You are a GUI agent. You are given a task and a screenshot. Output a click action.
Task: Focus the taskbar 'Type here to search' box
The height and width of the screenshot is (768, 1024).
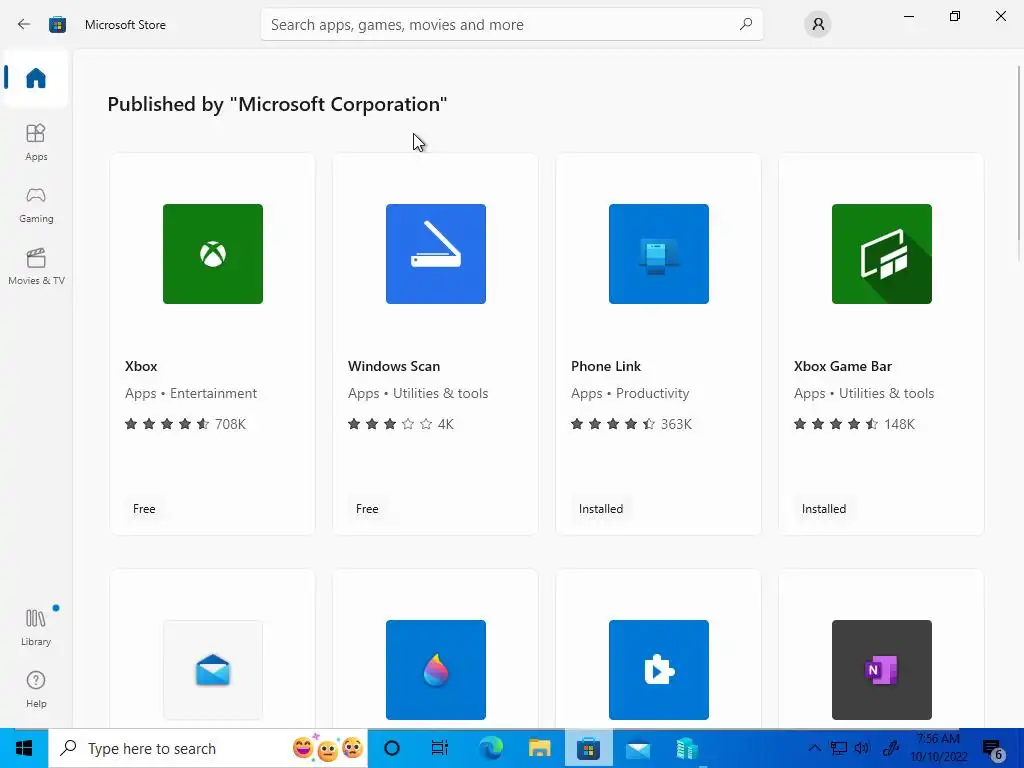point(208,748)
